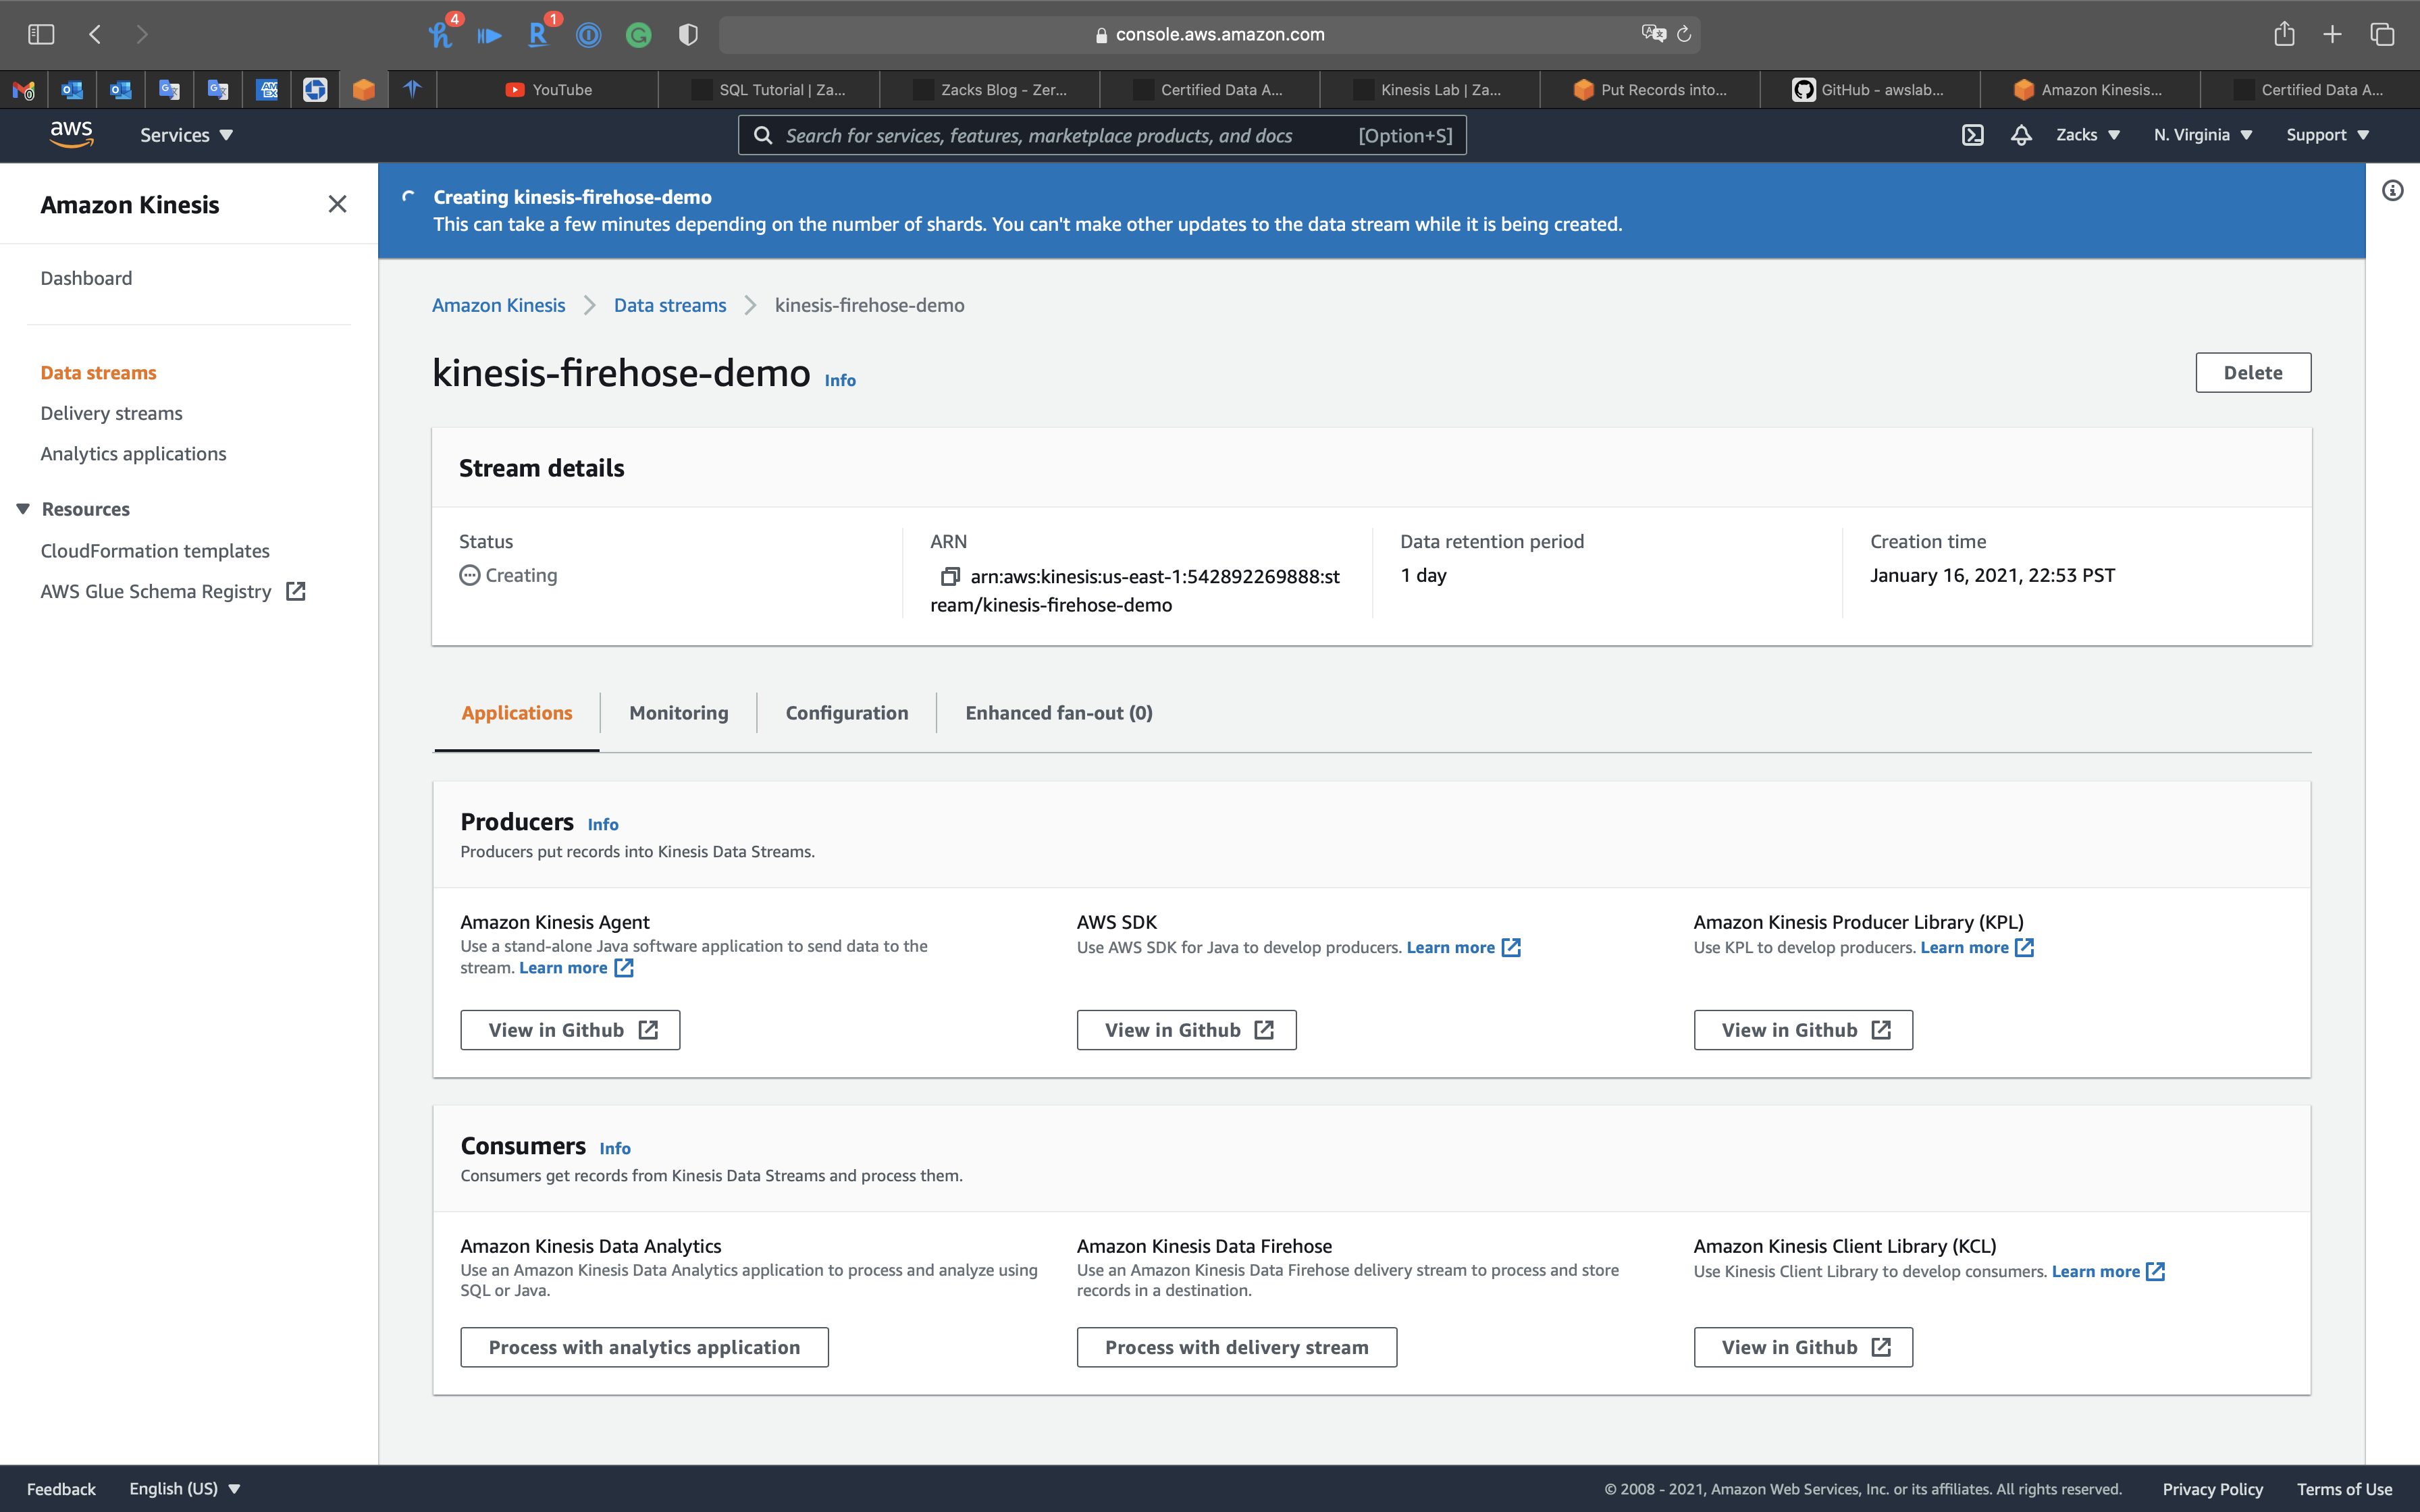The image size is (2420, 1512).
Task: Collapse the Resources section in sidebar
Action: tap(23, 509)
